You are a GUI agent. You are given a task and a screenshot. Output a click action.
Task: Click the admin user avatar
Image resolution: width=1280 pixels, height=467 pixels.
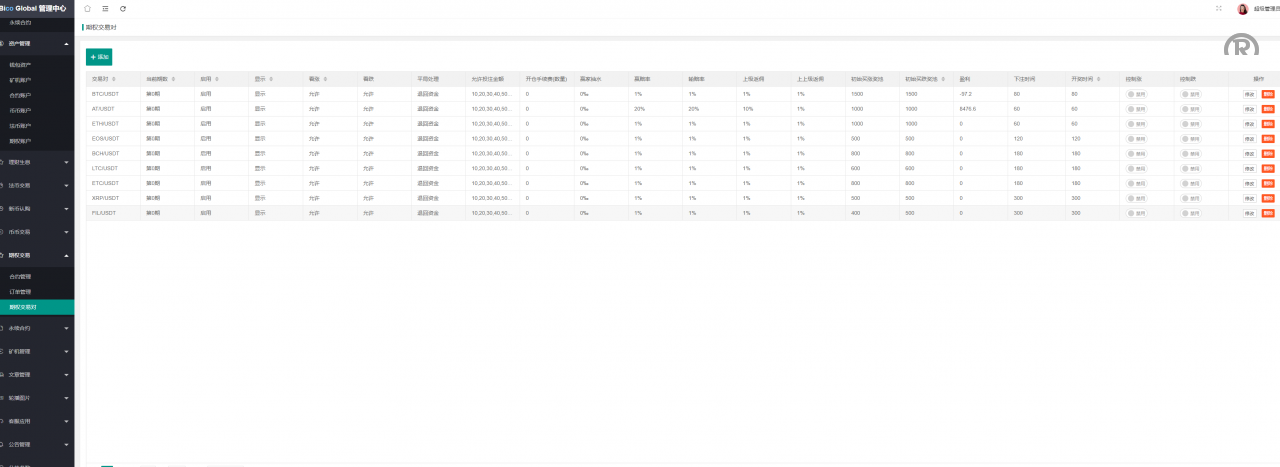coord(1243,9)
